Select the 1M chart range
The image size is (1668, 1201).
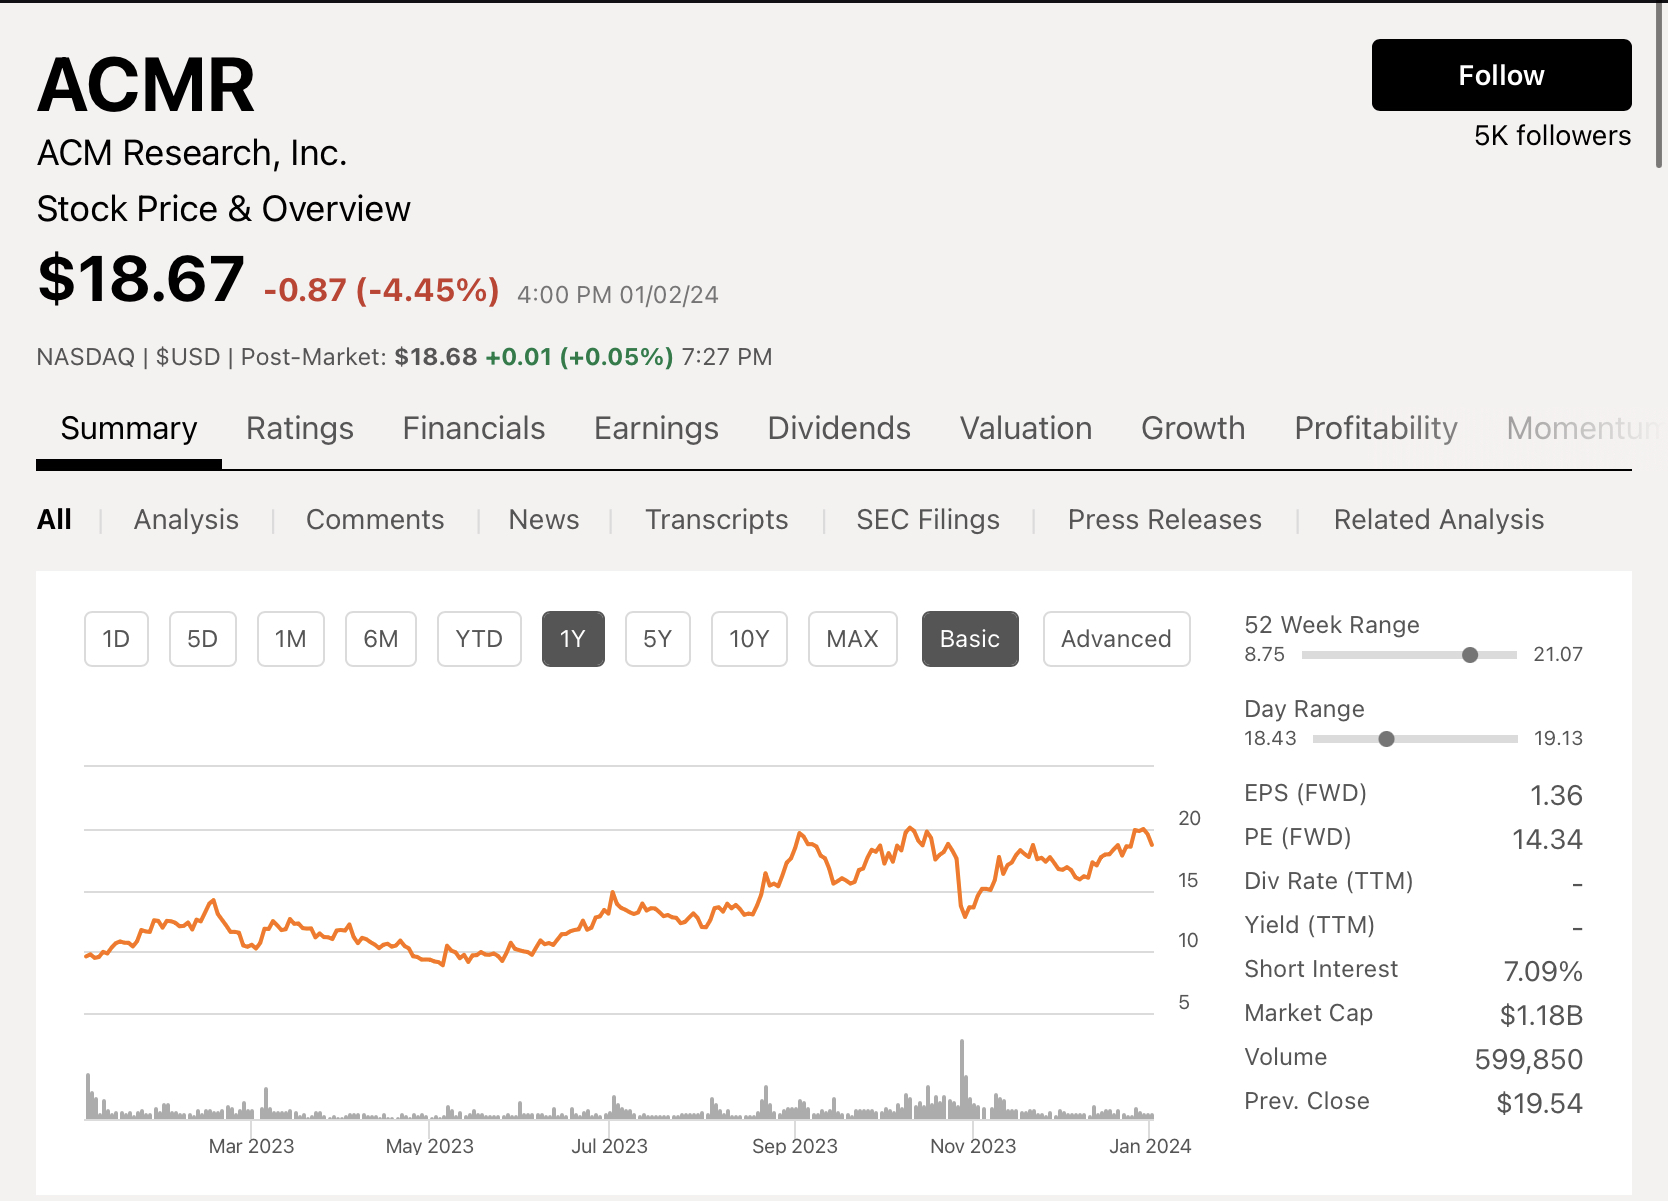(290, 639)
